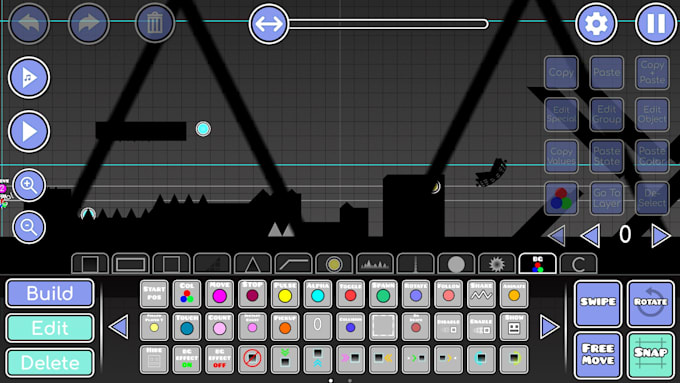Select the pink arrow enter effect trigger

(x=350, y=359)
